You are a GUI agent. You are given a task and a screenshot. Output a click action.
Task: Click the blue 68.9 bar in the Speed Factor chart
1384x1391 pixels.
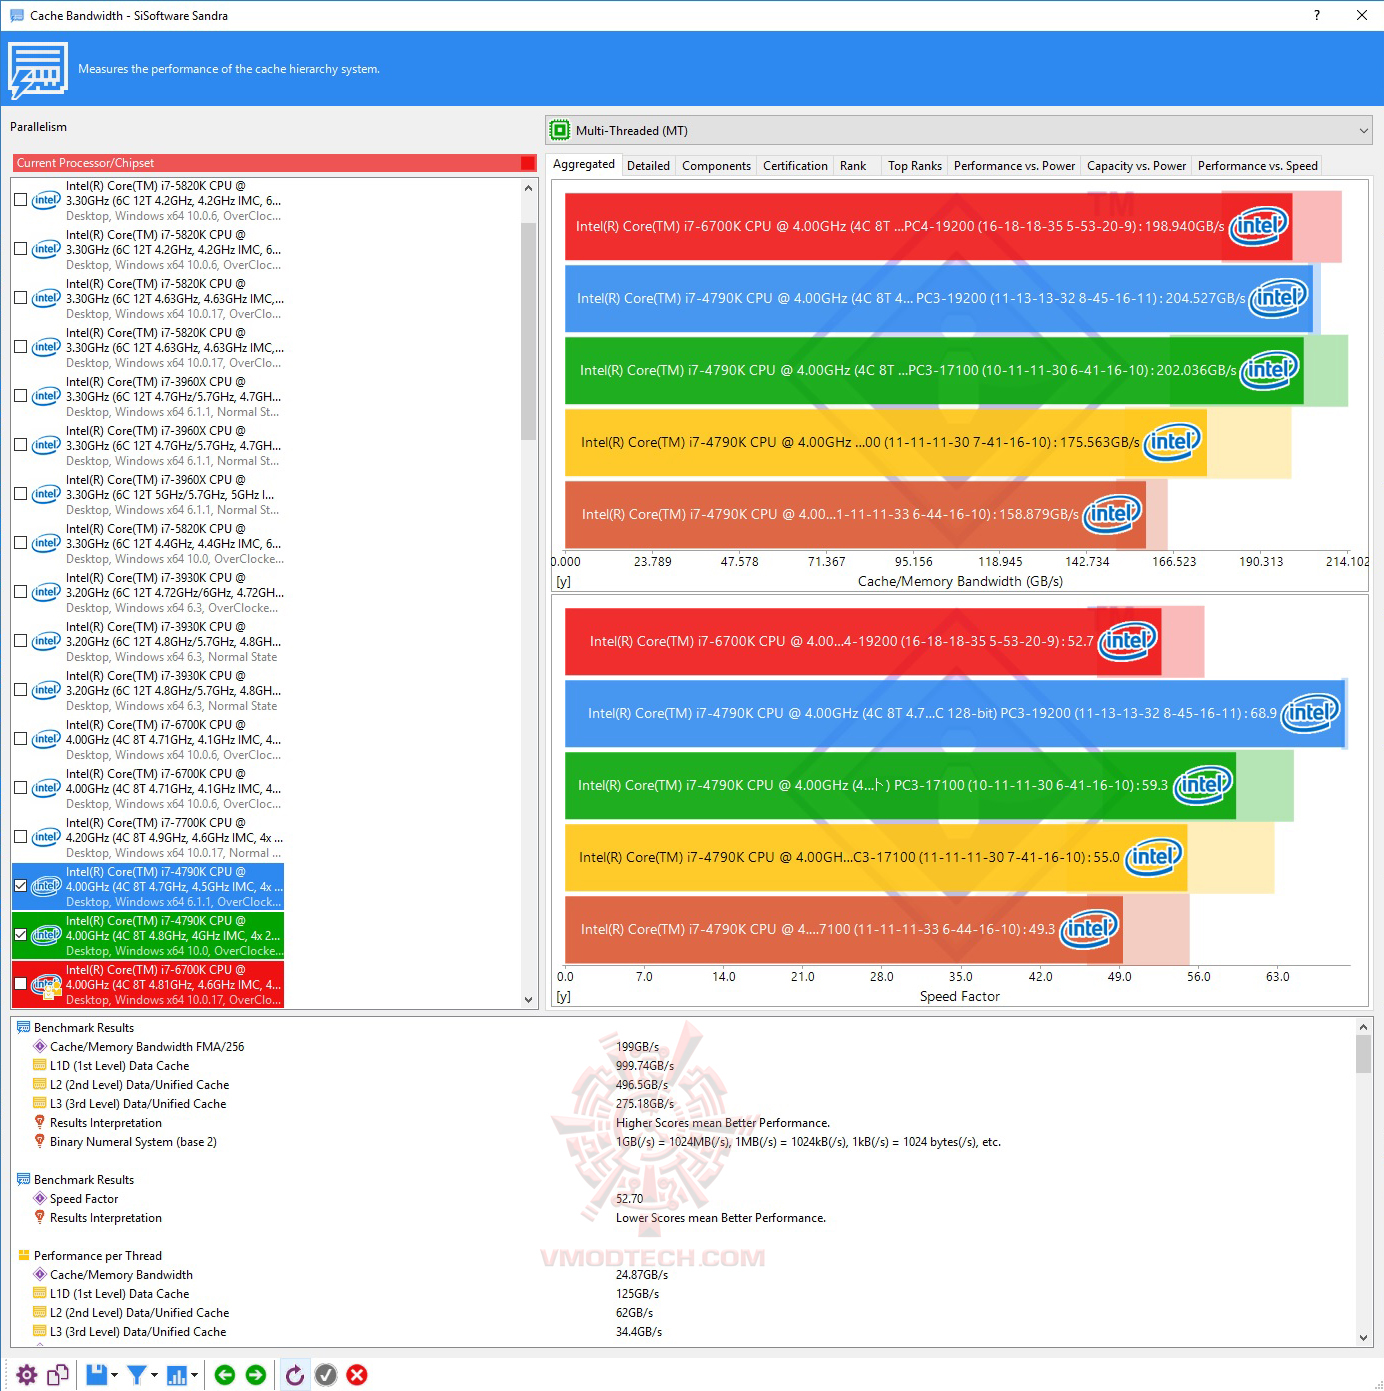pyautogui.click(x=954, y=713)
